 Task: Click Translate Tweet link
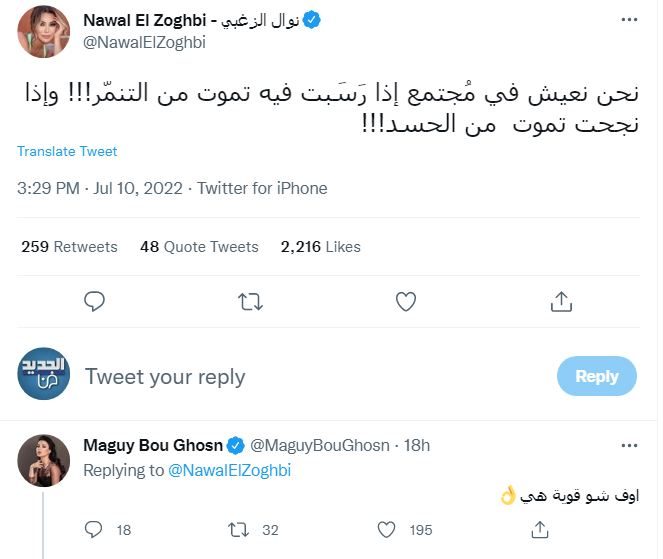tap(67, 151)
